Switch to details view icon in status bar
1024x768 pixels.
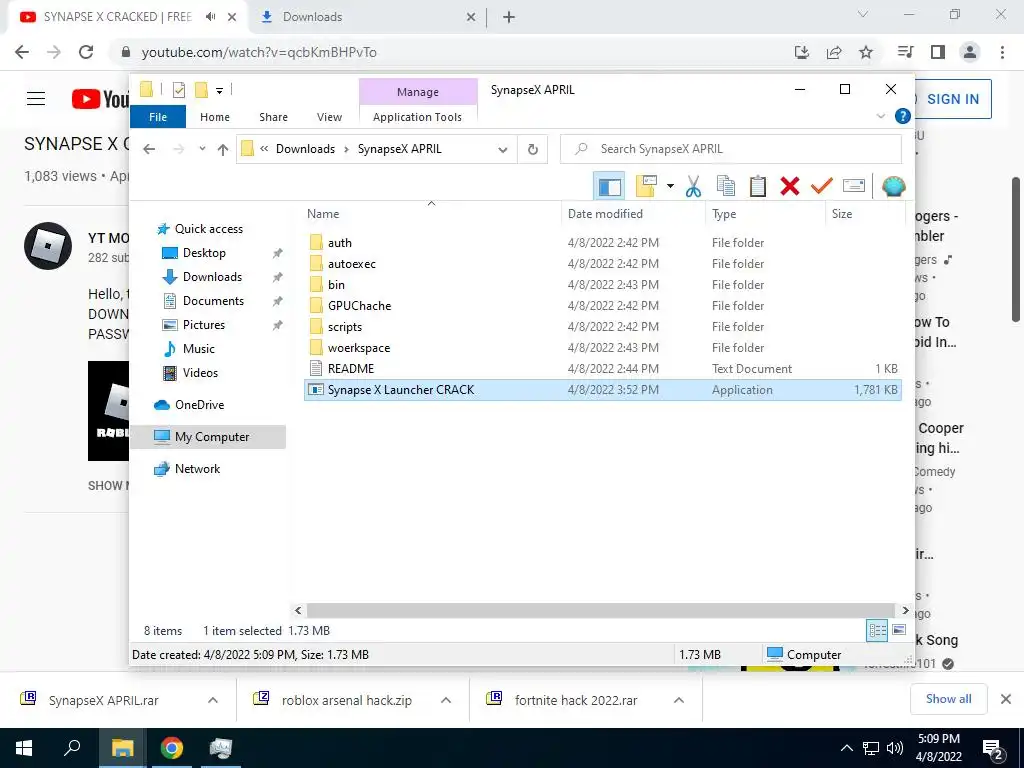pyautogui.click(x=877, y=630)
